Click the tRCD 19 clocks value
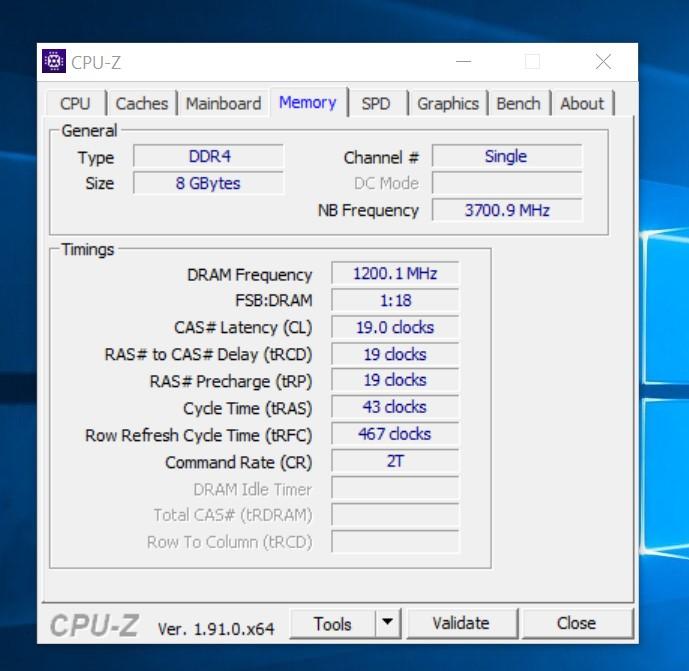 tap(395, 354)
